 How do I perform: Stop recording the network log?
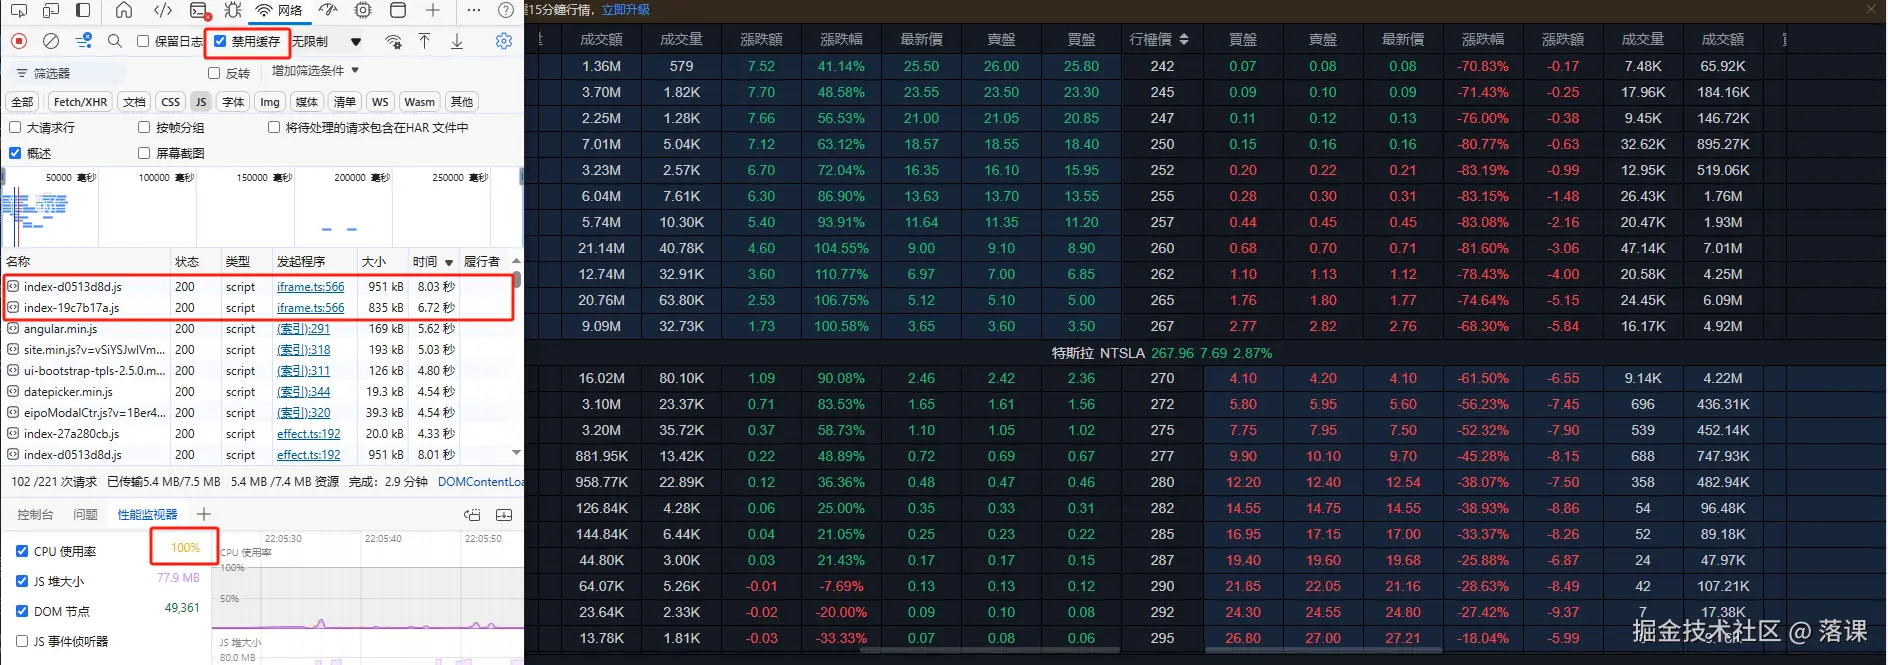pyautogui.click(x=19, y=41)
